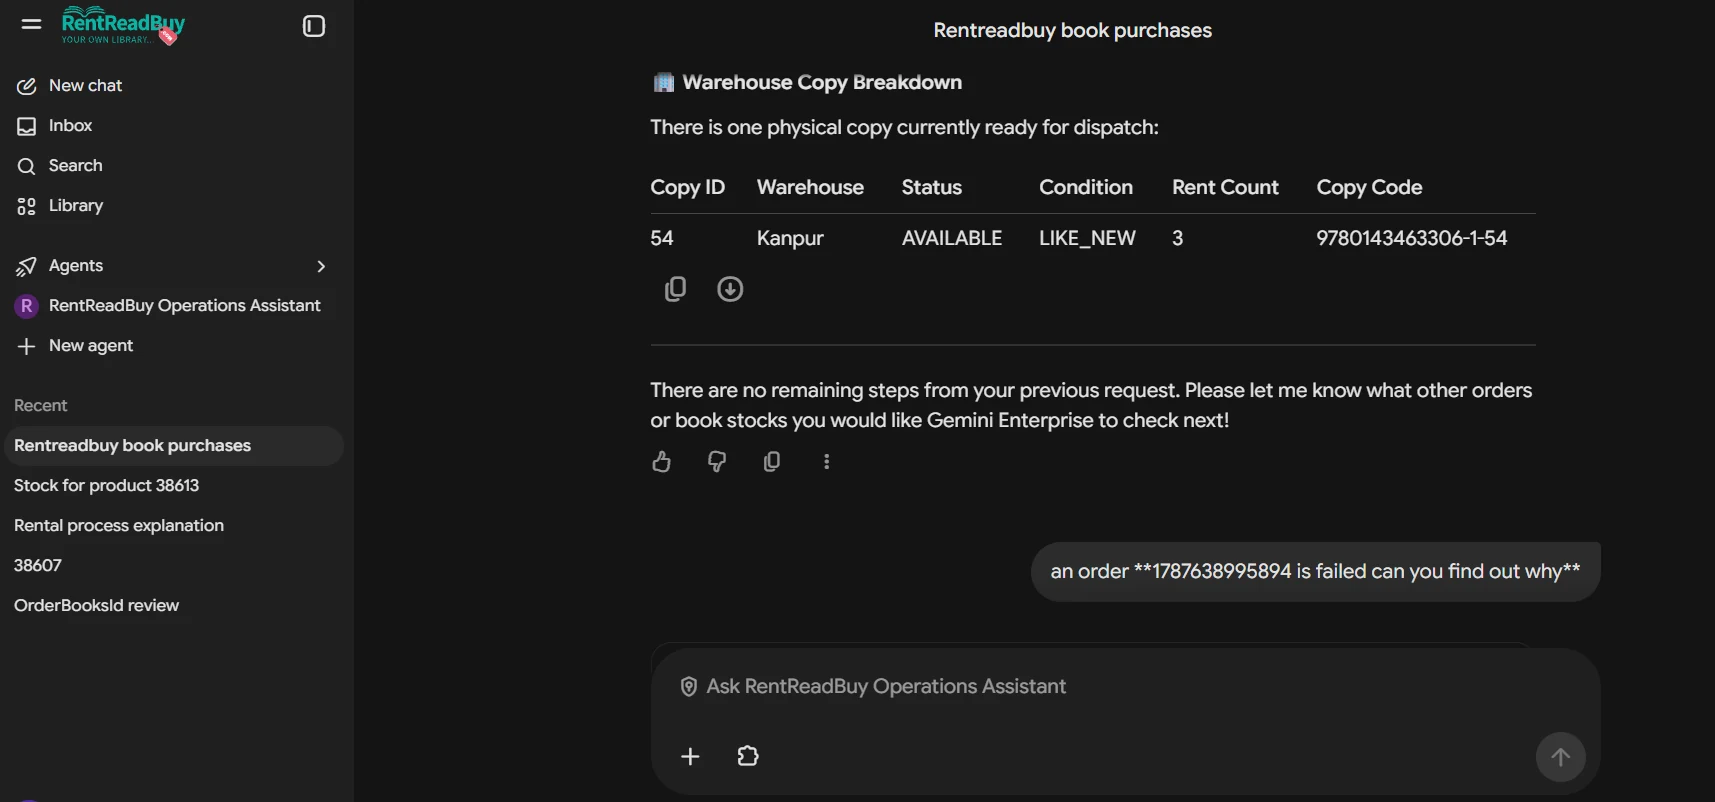The image size is (1715, 802).
Task: Copy the assistant response text
Action: 772,462
